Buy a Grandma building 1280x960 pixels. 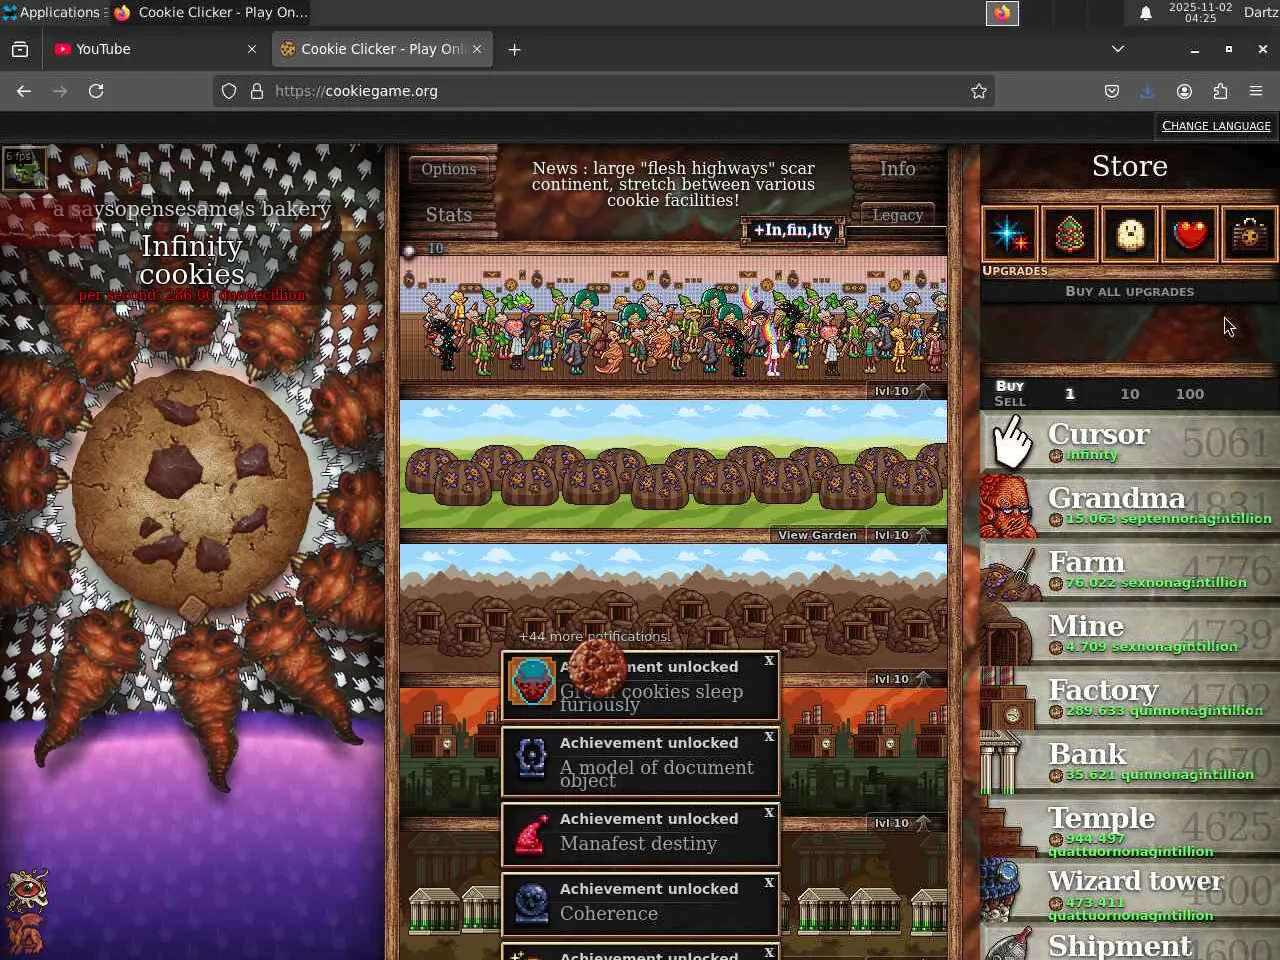(x=1130, y=504)
